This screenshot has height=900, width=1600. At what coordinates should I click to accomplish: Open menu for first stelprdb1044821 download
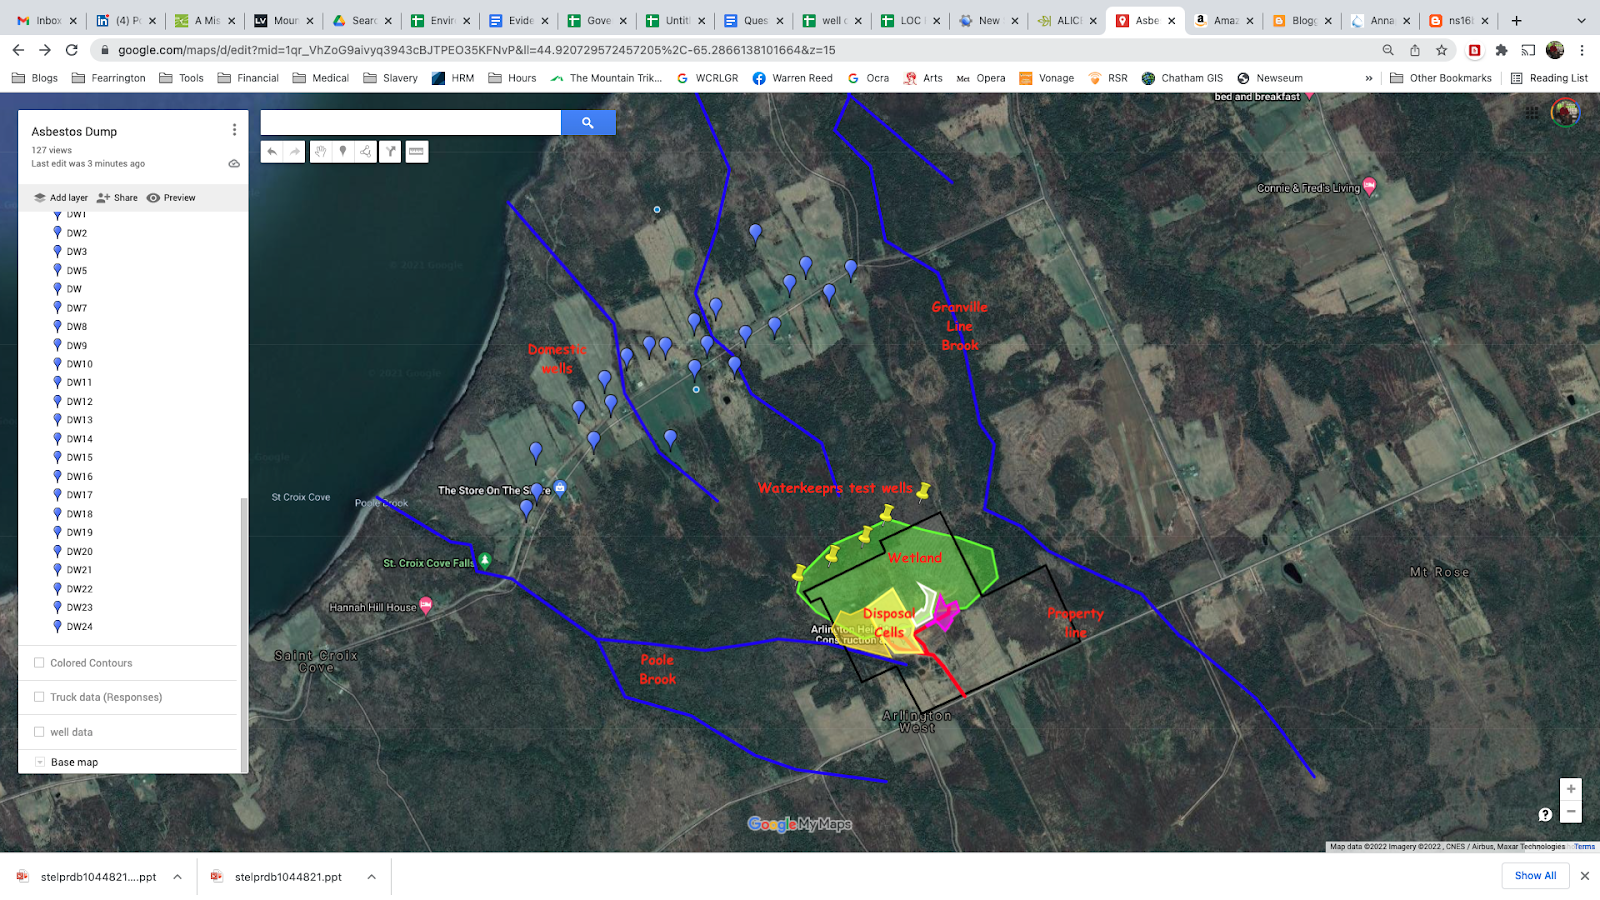click(x=177, y=877)
